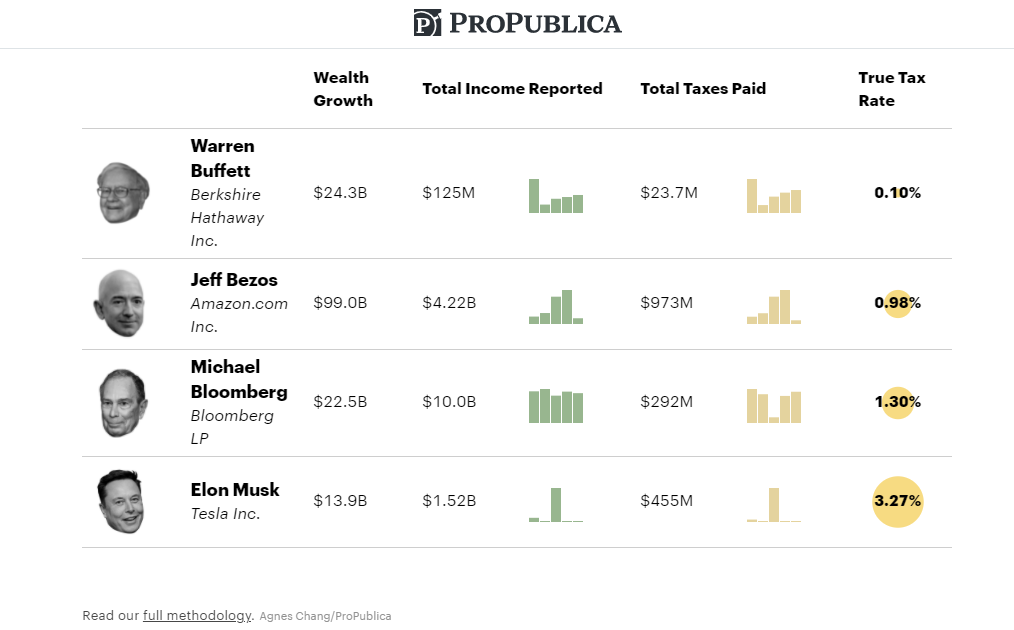Click Jeff Bezos's face photo

(119, 303)
